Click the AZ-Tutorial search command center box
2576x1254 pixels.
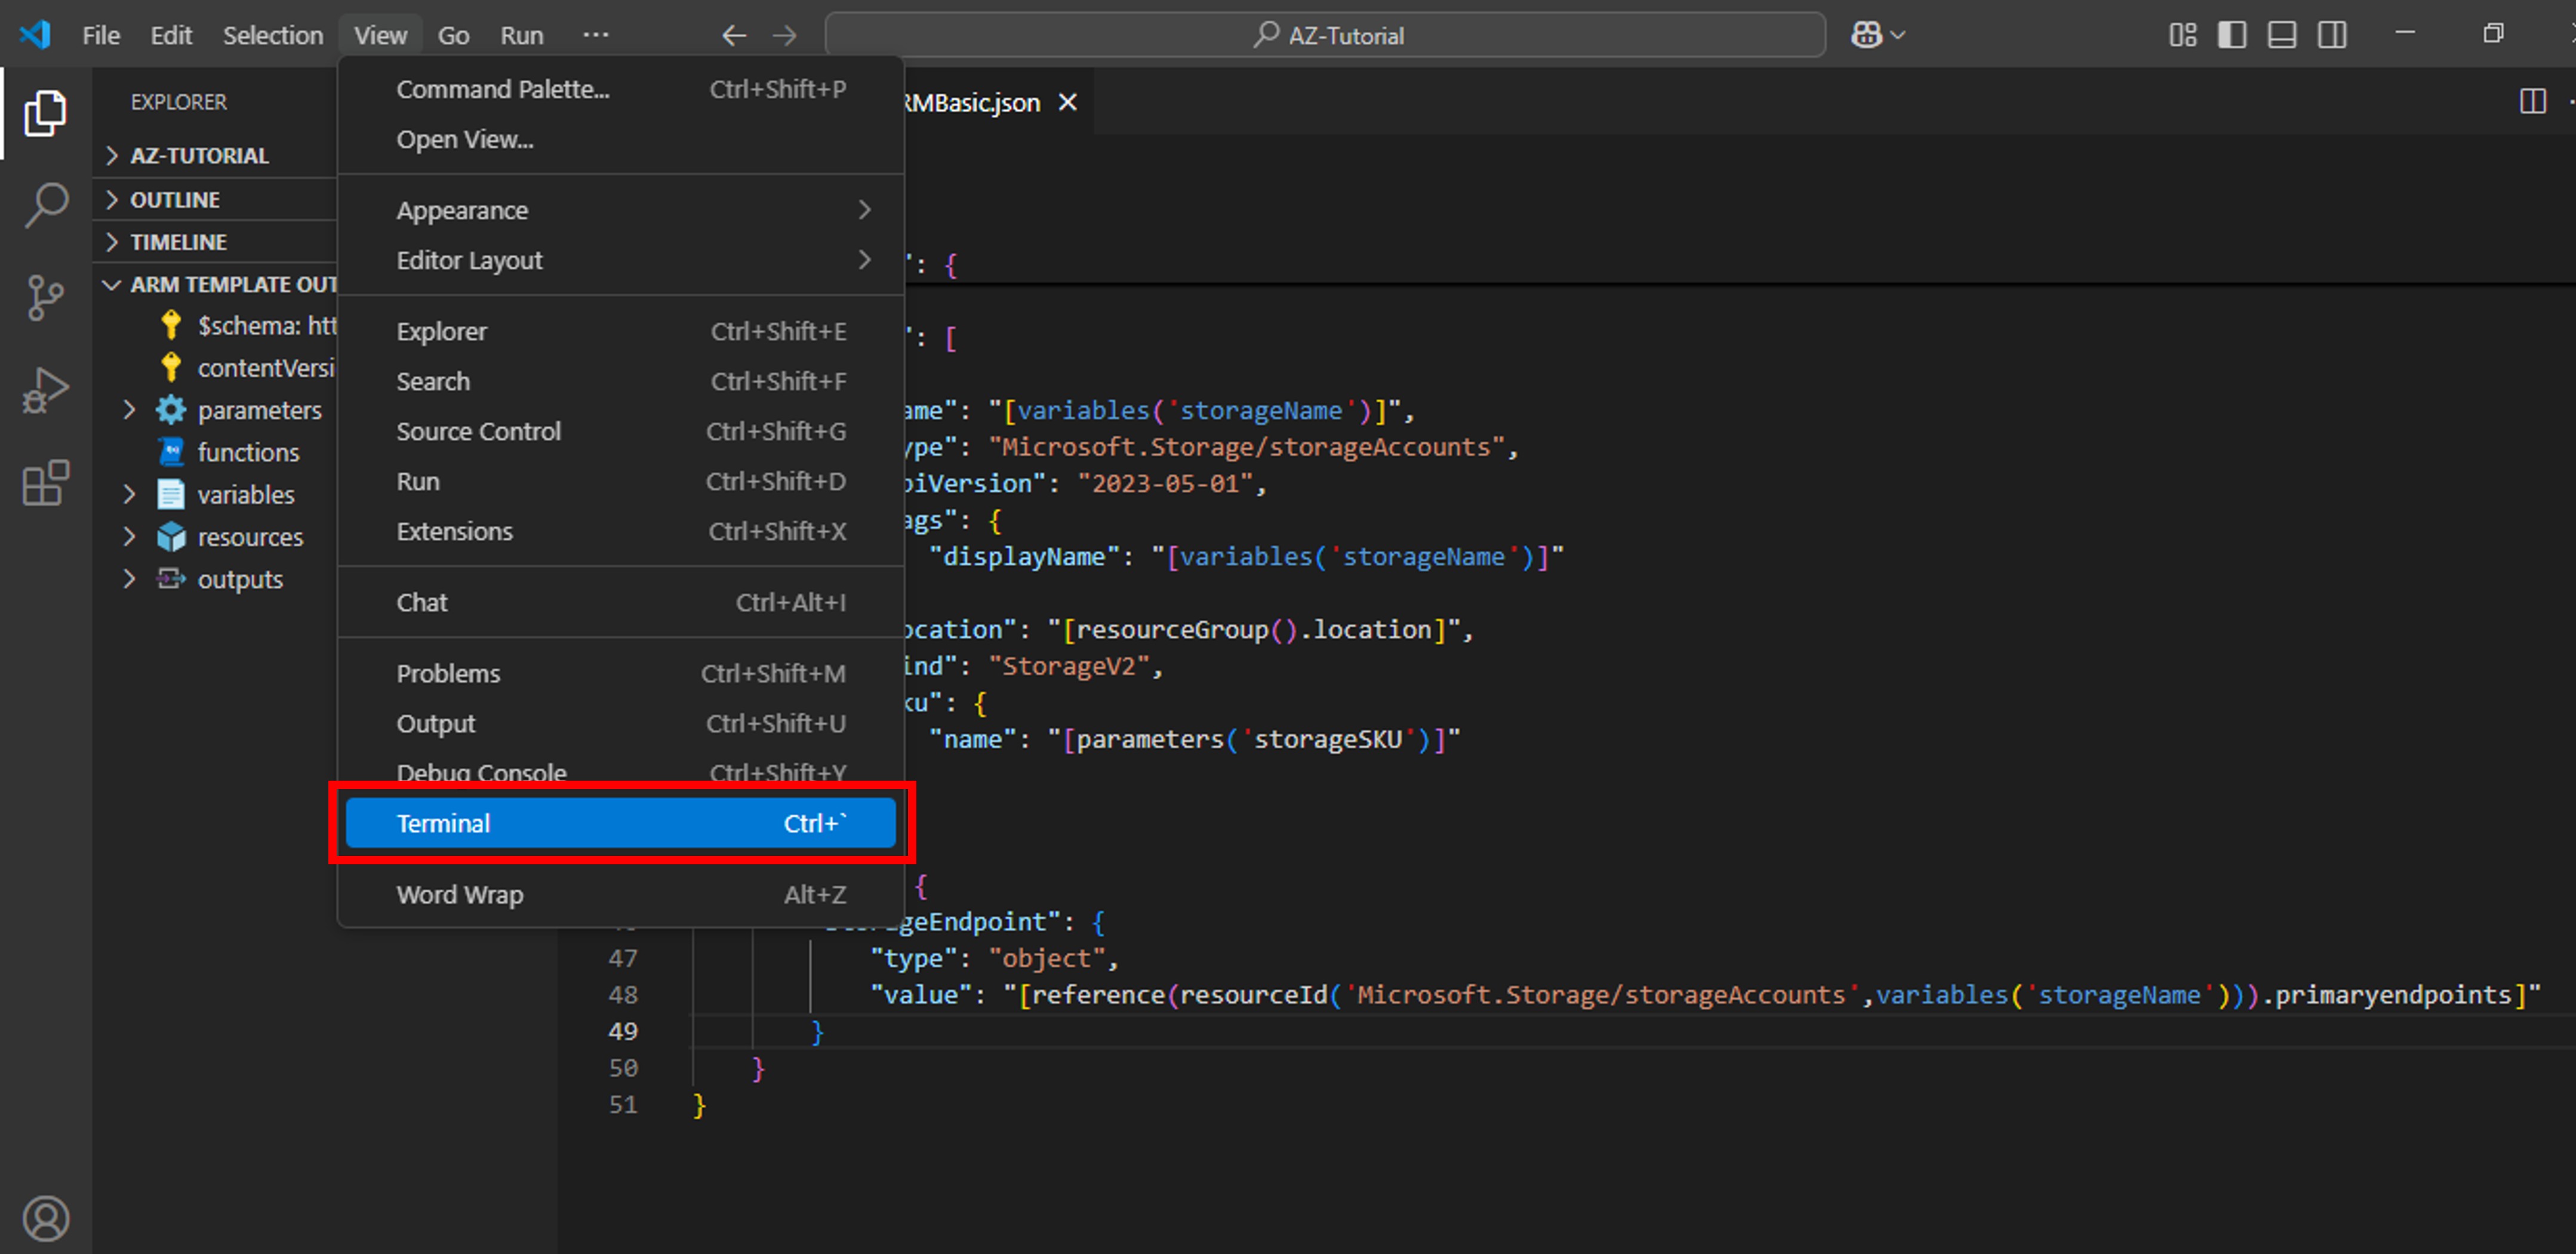coord(1326,35)
